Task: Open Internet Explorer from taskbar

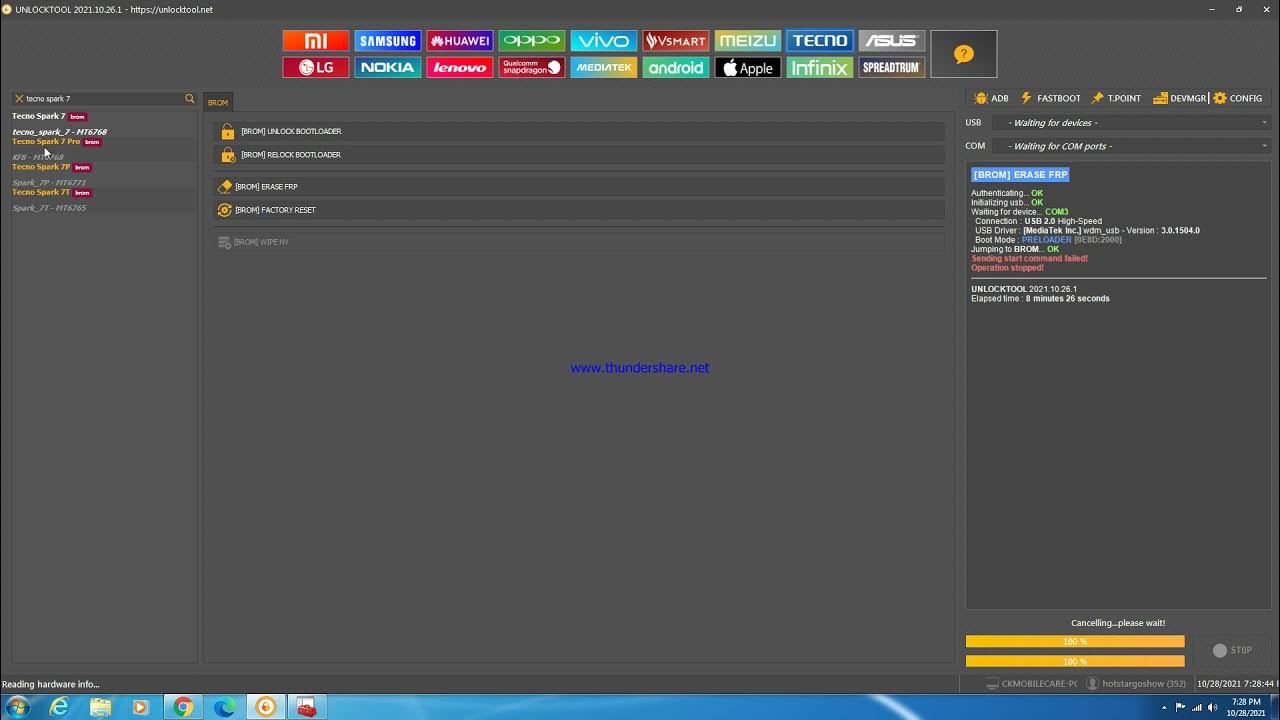Action: (x=60, y=707)
